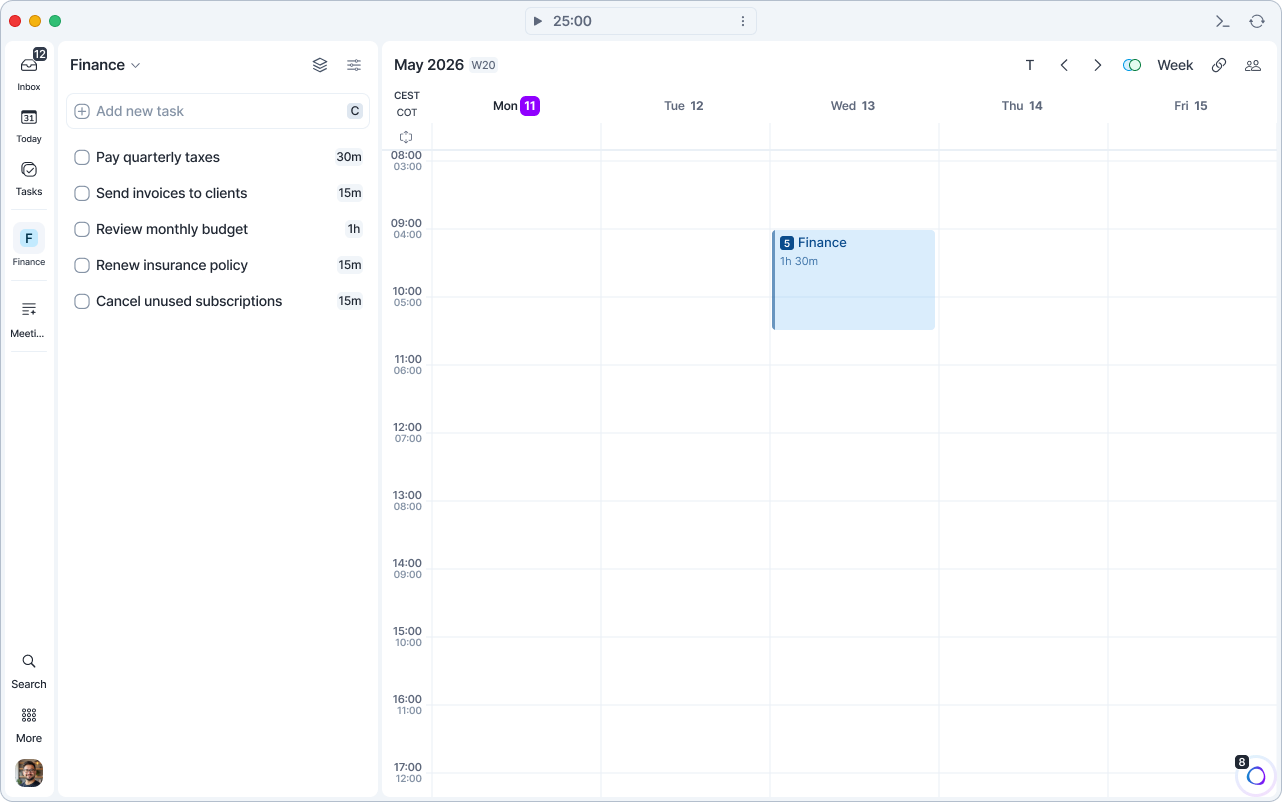Image resolution: width=1282 pixels, height=802 pixels.
Task: Open the command line terminal icon
Action: 1222,21
